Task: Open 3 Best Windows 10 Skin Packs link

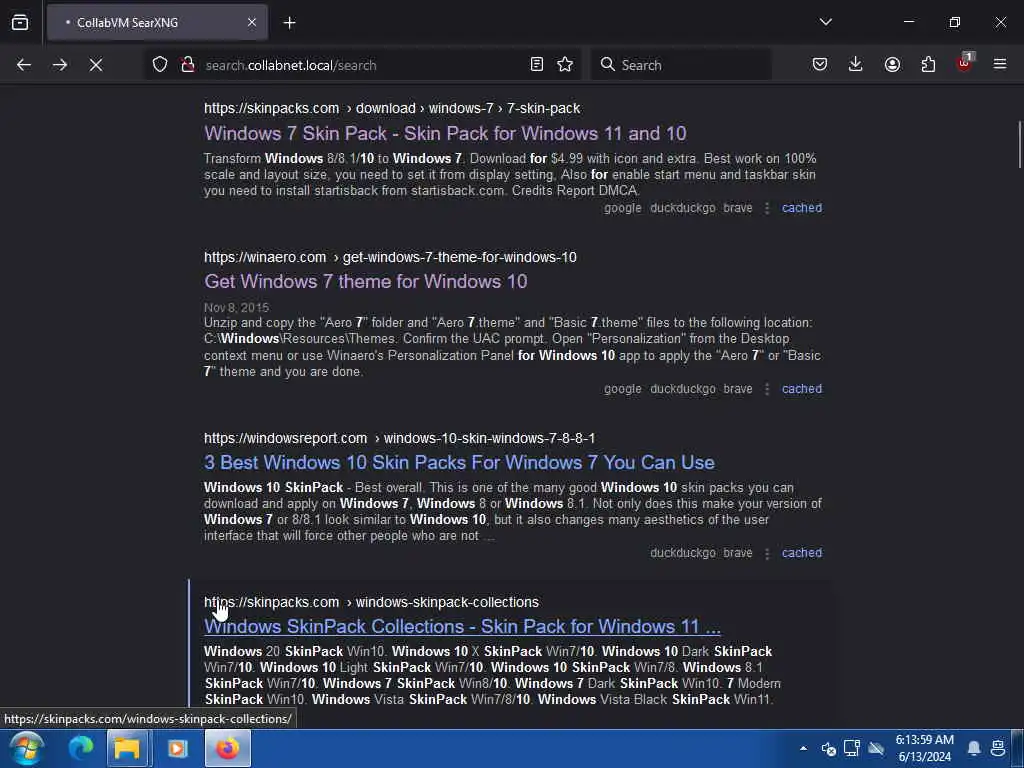Action: tap(459, 462)
